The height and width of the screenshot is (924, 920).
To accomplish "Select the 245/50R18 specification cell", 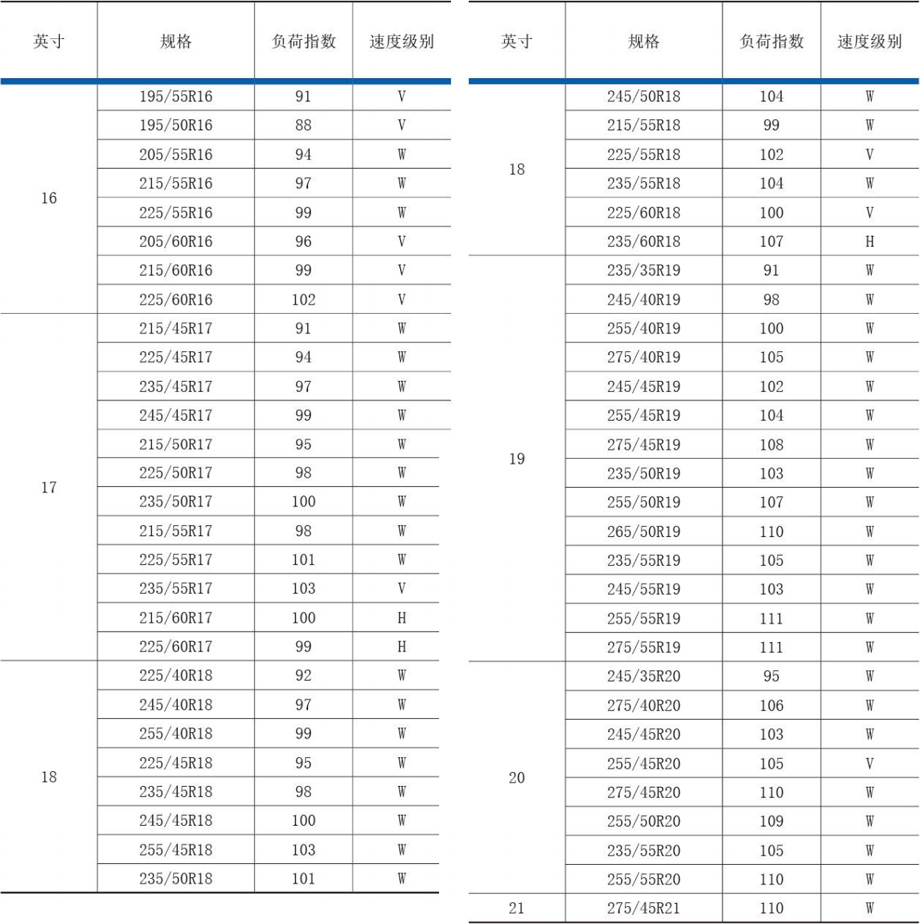I will [643, 97].
